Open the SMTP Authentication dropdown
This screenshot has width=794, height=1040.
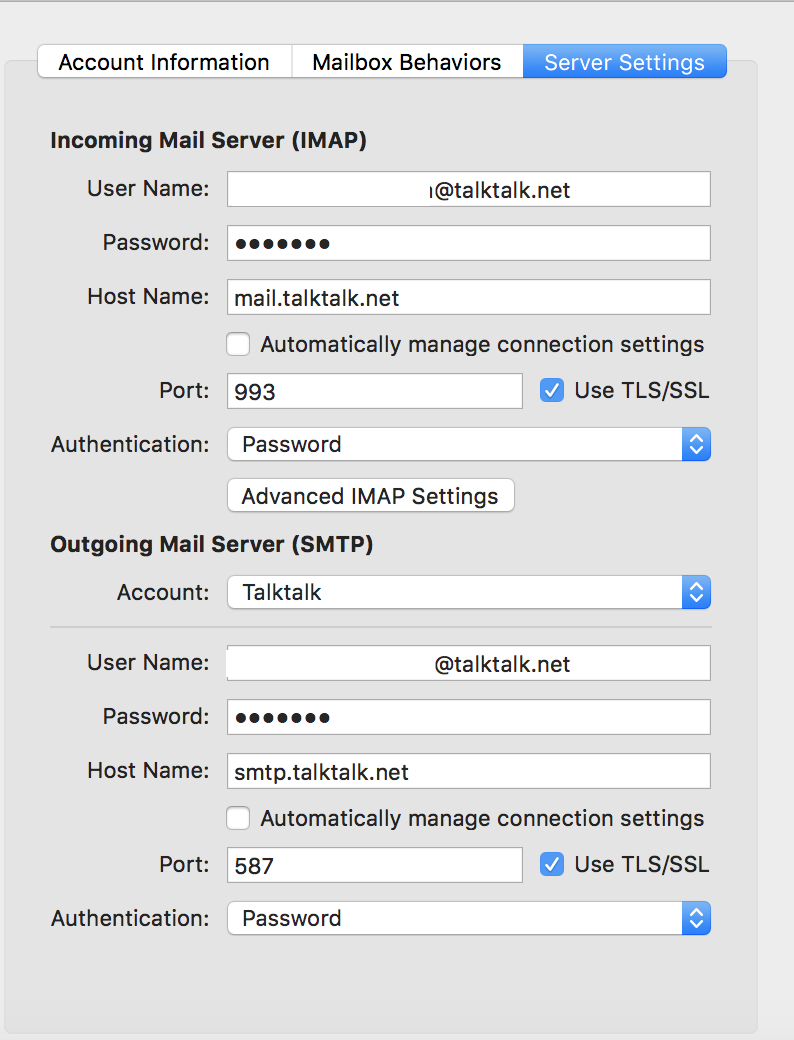468,918
